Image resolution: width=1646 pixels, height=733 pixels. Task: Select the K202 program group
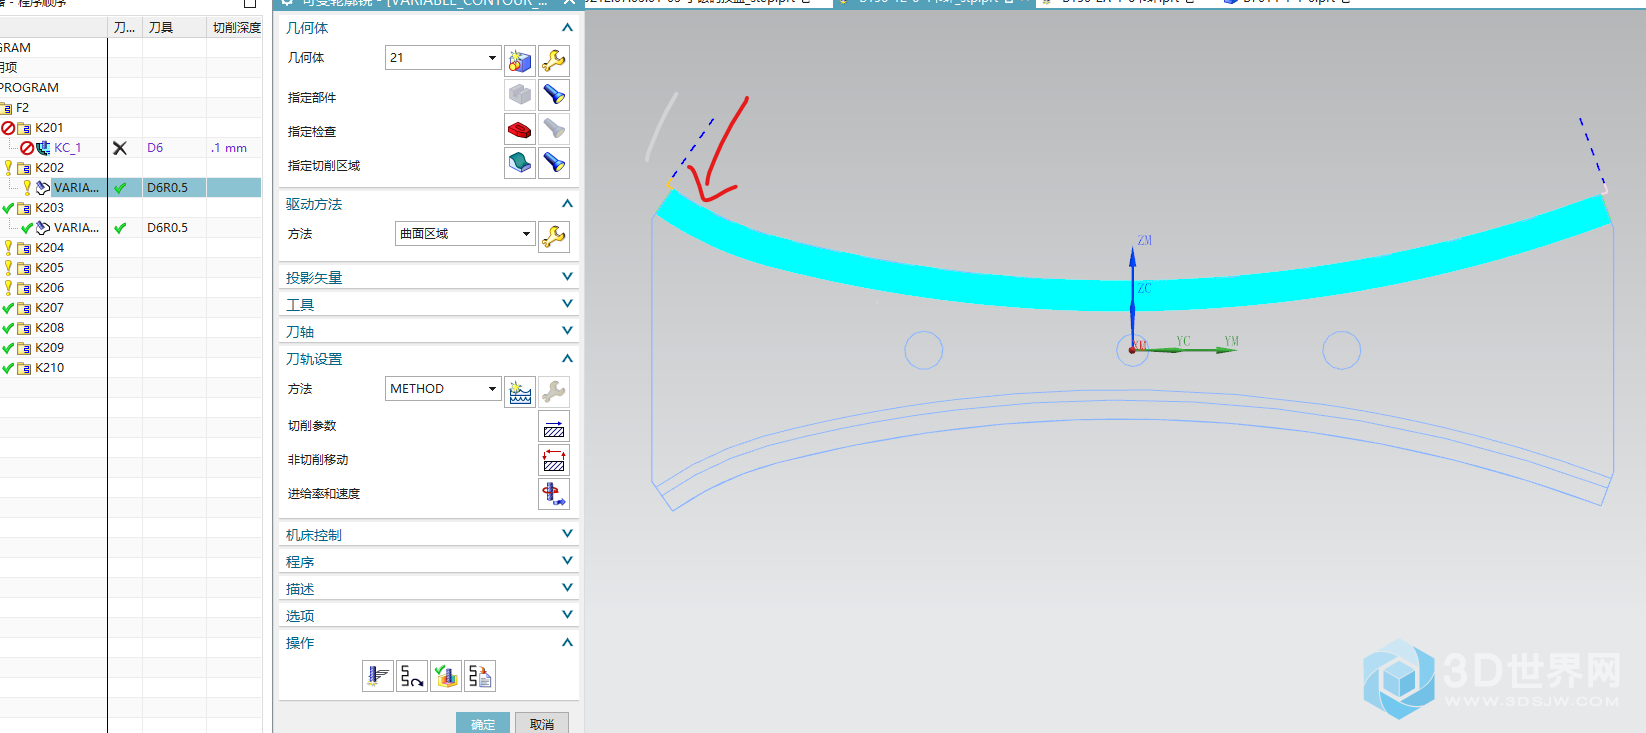pos(49,168)
